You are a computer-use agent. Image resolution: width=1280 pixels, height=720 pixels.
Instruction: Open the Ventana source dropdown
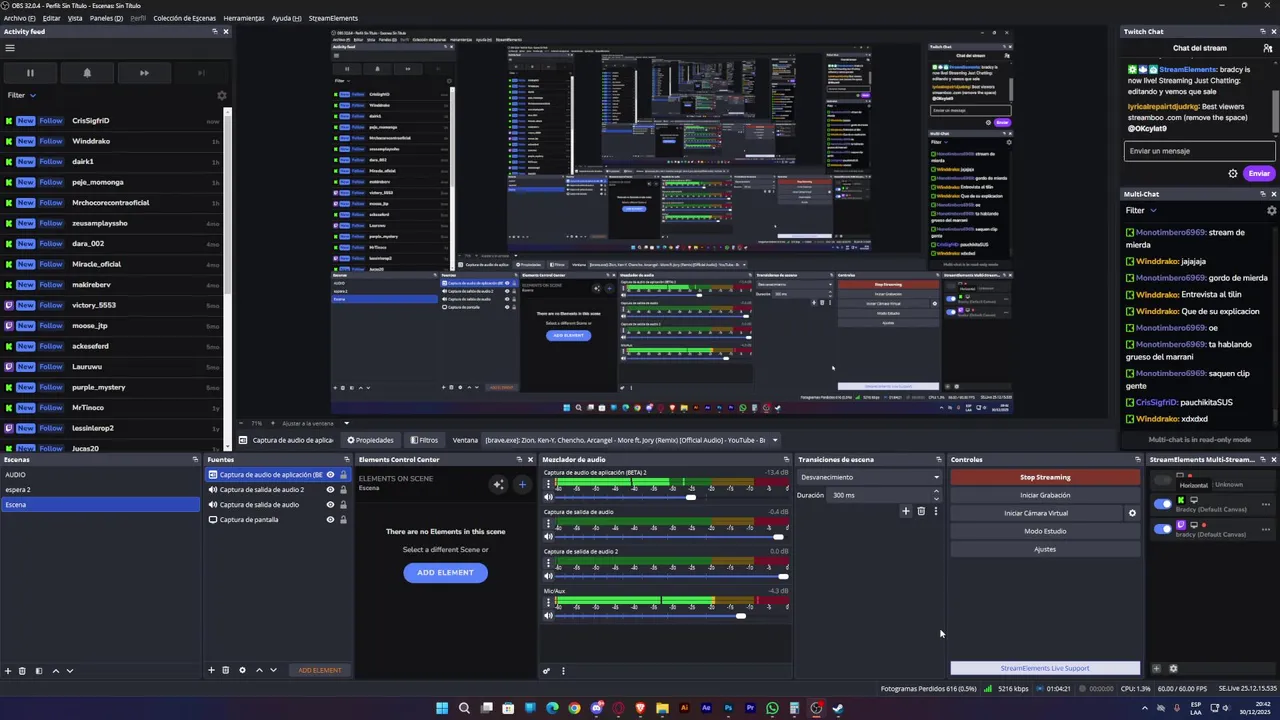coord(631,440)
